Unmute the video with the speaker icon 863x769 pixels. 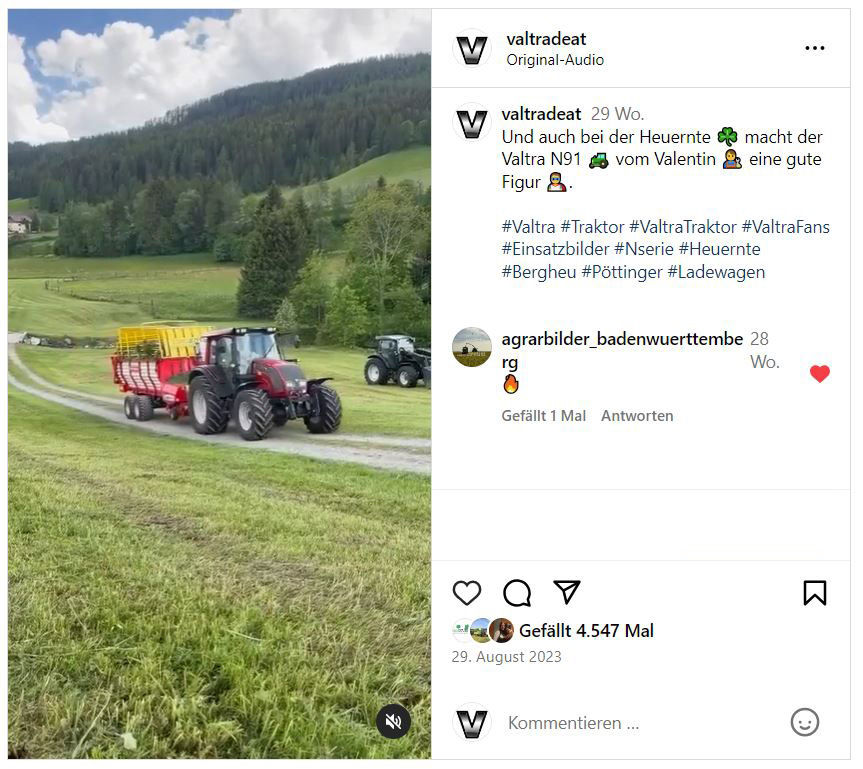point(394,721)
